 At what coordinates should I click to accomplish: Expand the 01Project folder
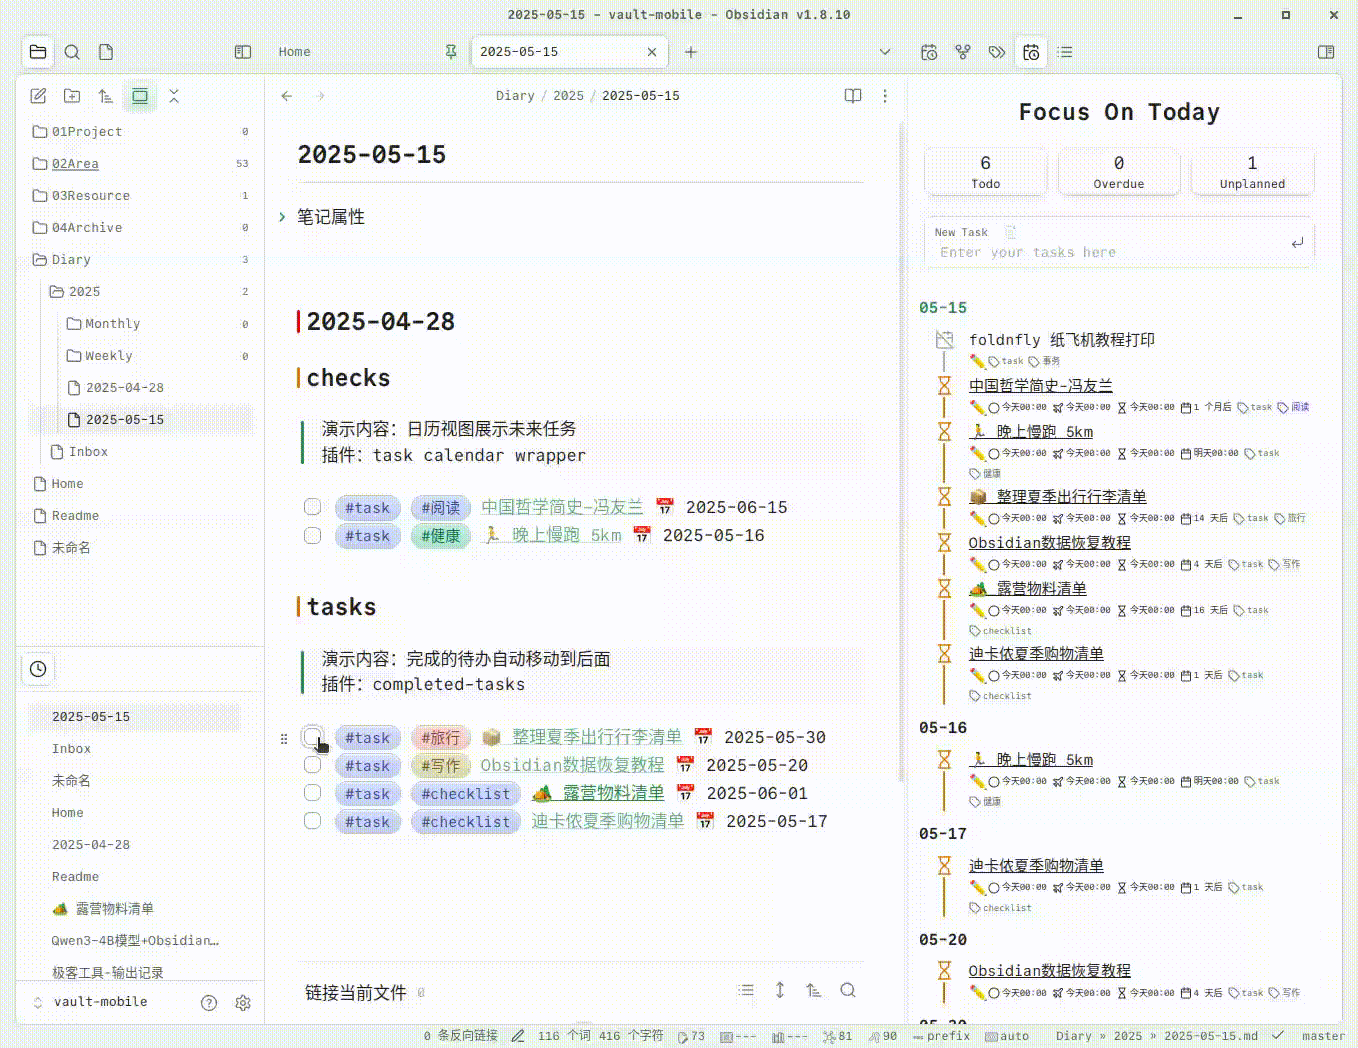[x=87, y=132]
